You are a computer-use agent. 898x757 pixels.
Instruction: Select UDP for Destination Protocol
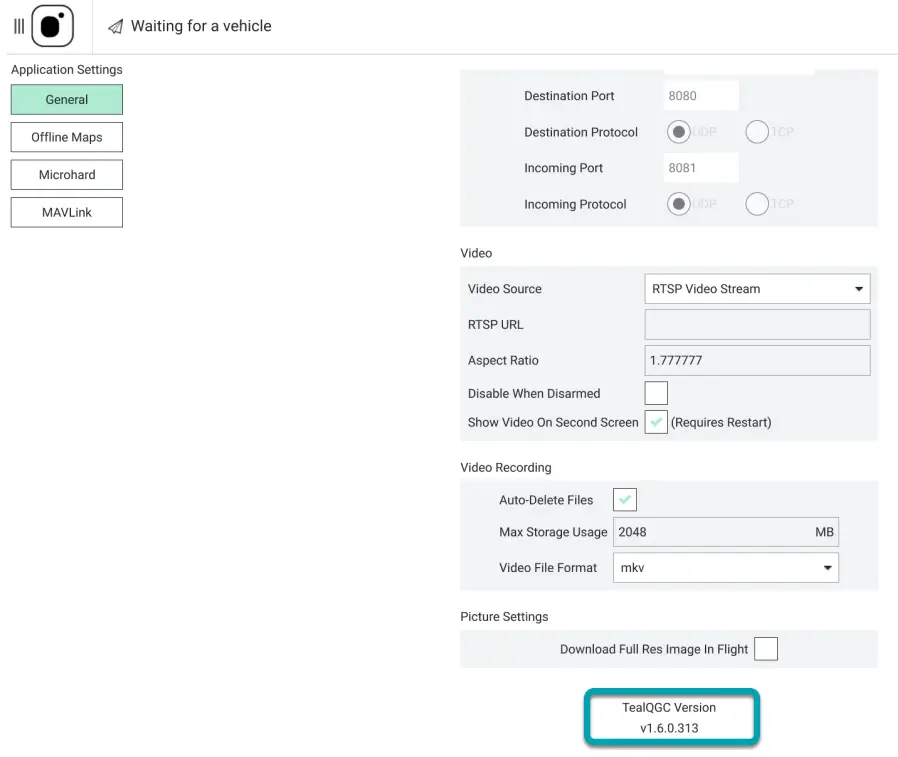(x=680, y=132)
